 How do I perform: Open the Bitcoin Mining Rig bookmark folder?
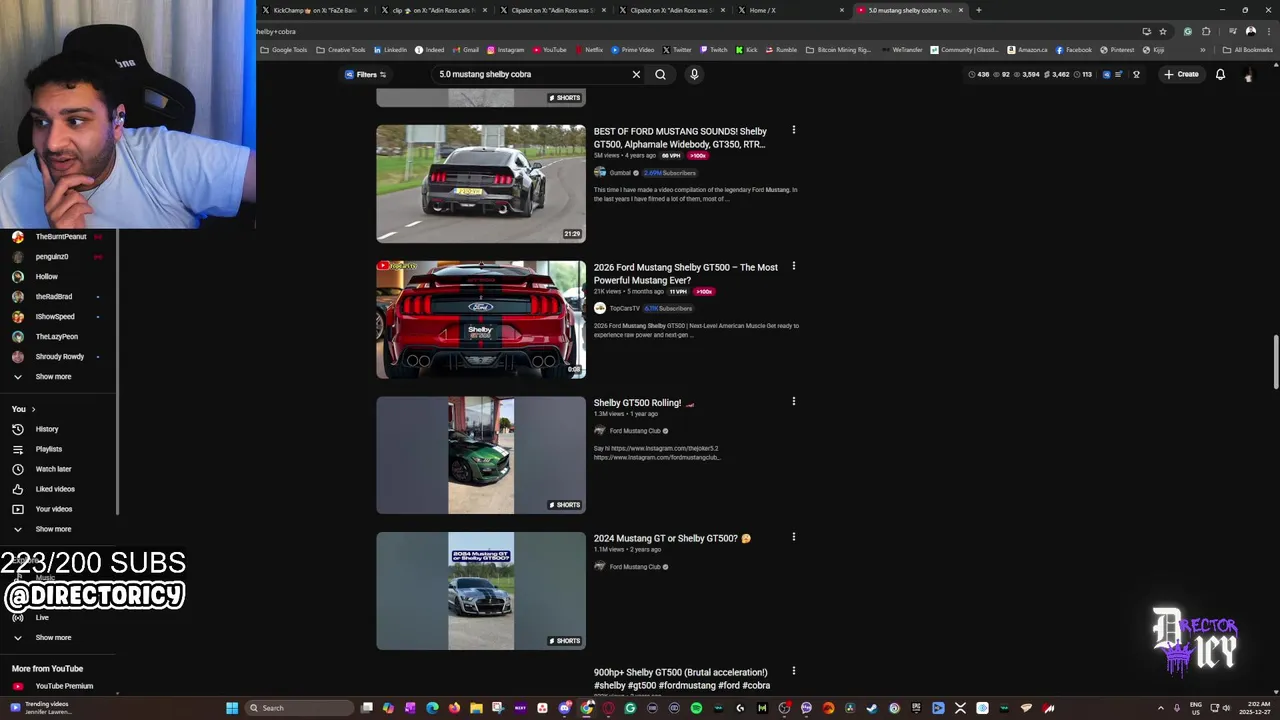838,50
